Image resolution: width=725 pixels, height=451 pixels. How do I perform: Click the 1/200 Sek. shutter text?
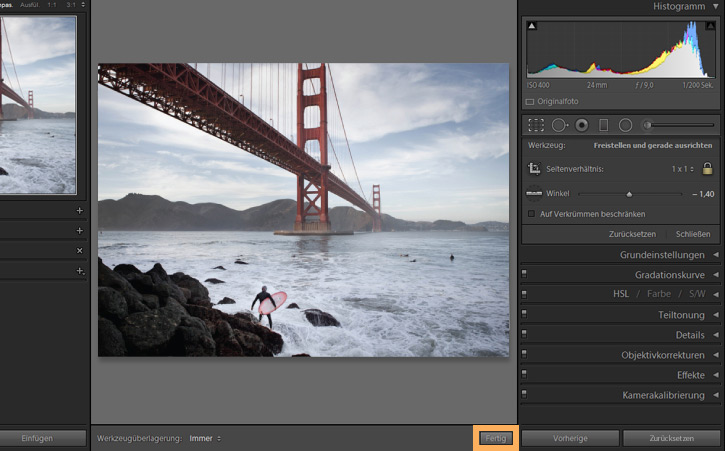point(698,85)
